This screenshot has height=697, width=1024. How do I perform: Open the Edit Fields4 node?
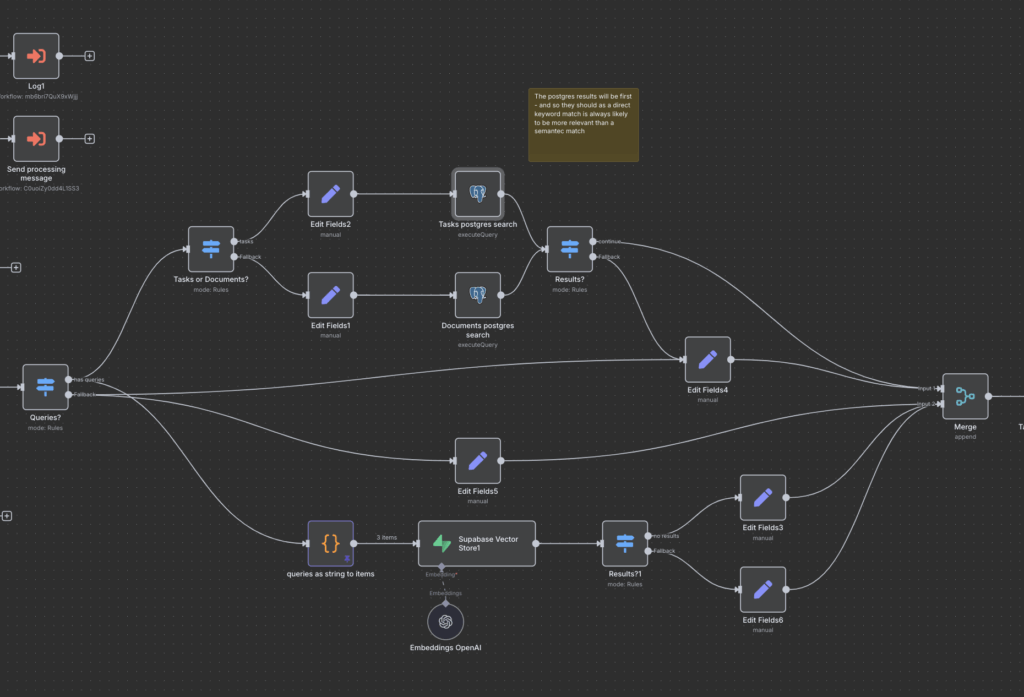point(707,359)
